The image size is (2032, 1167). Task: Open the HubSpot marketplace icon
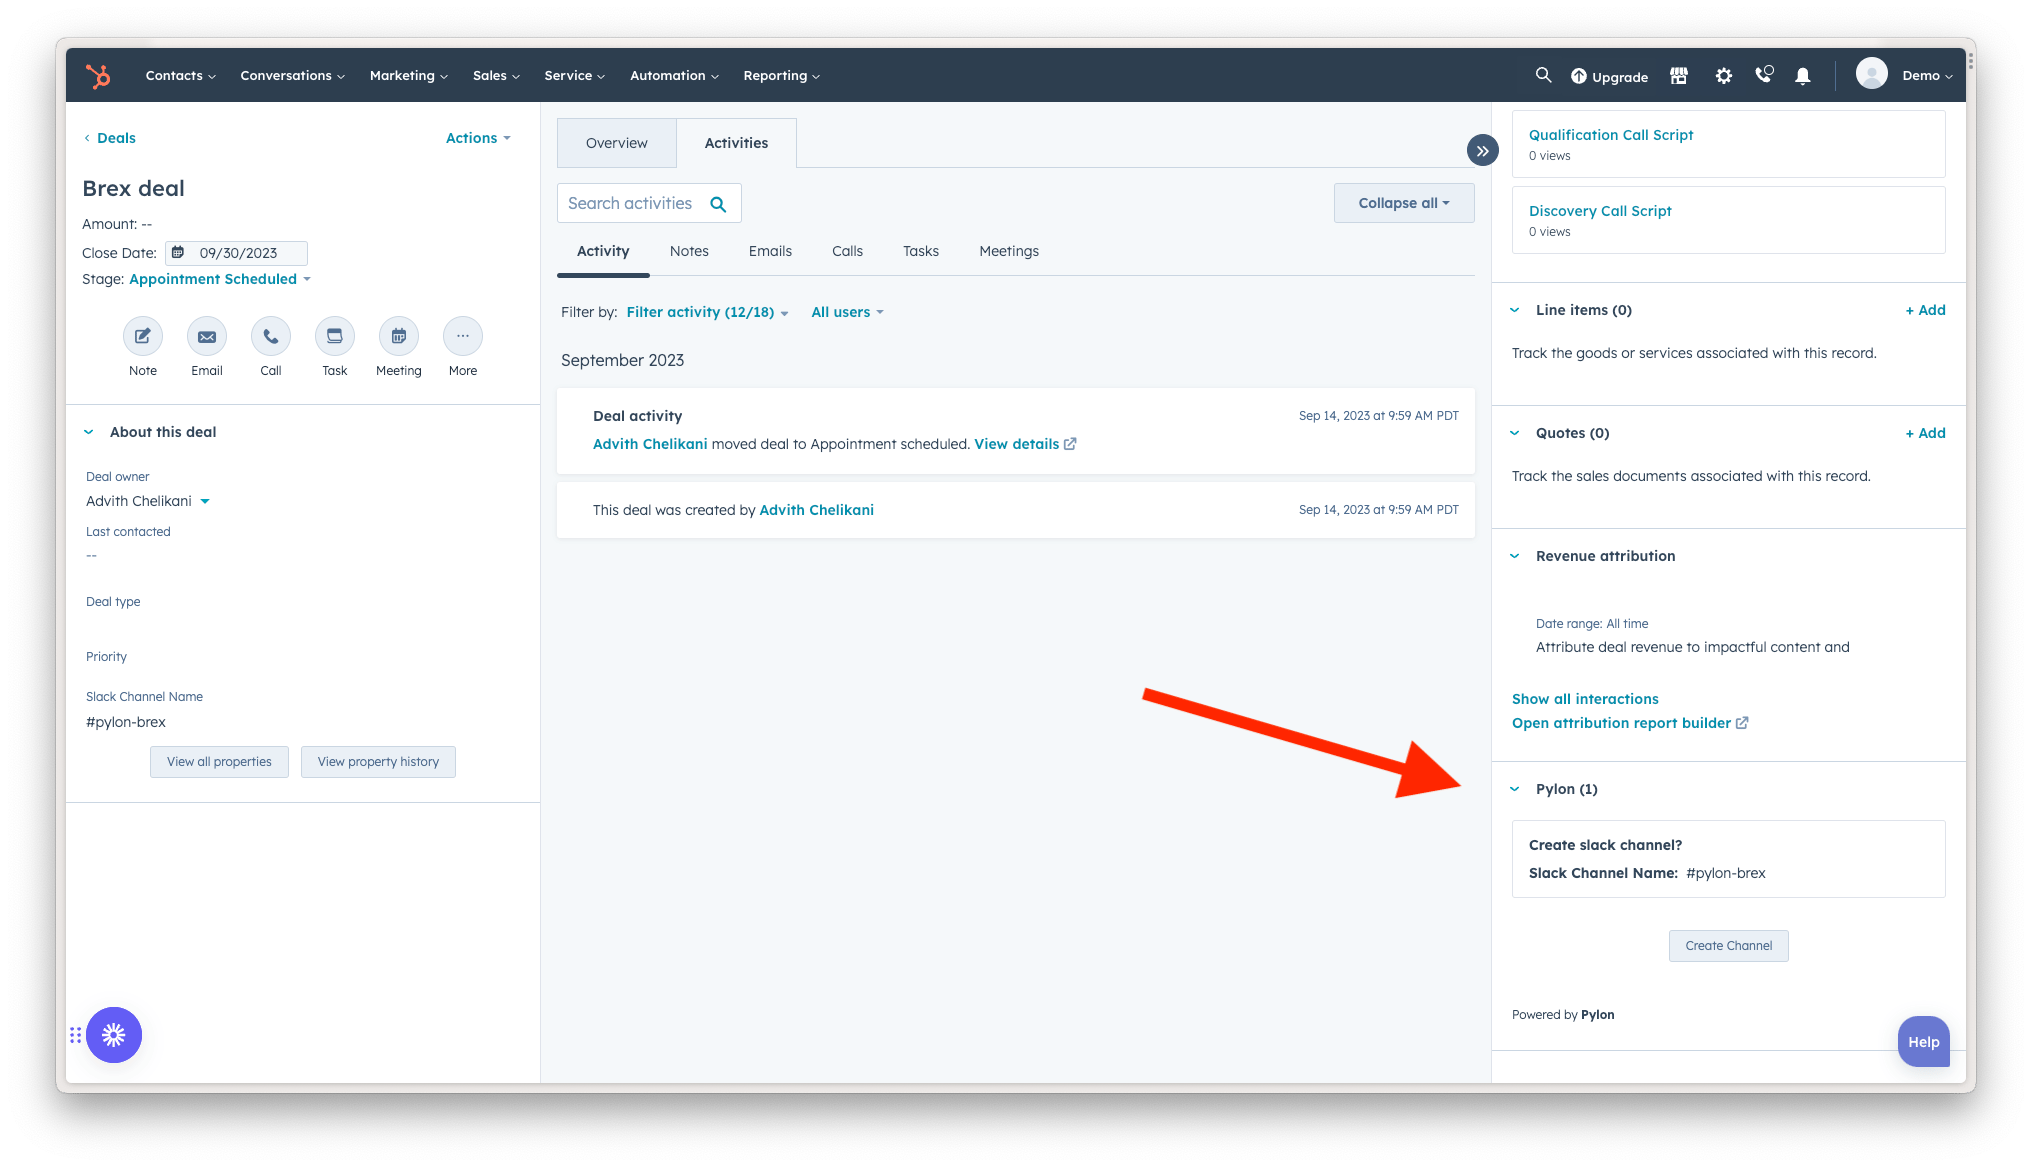1679,76
